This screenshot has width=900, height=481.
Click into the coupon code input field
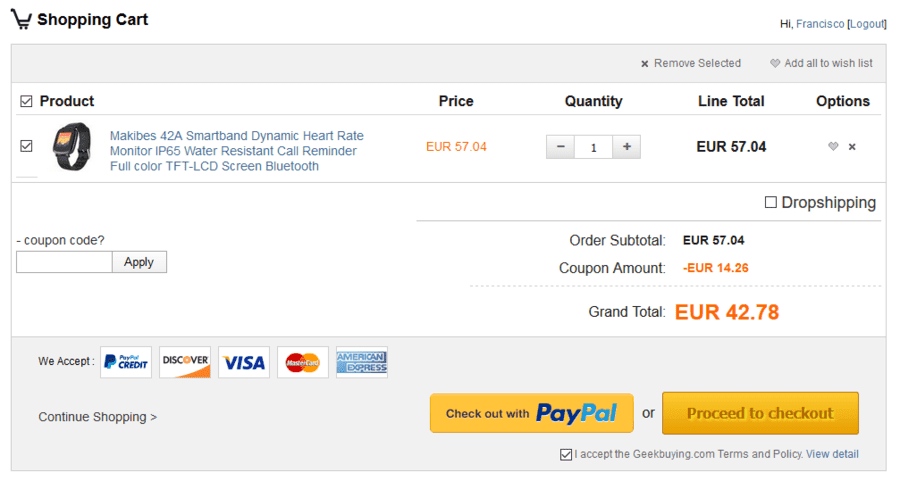pyautogui.click(x=64, y=262)
